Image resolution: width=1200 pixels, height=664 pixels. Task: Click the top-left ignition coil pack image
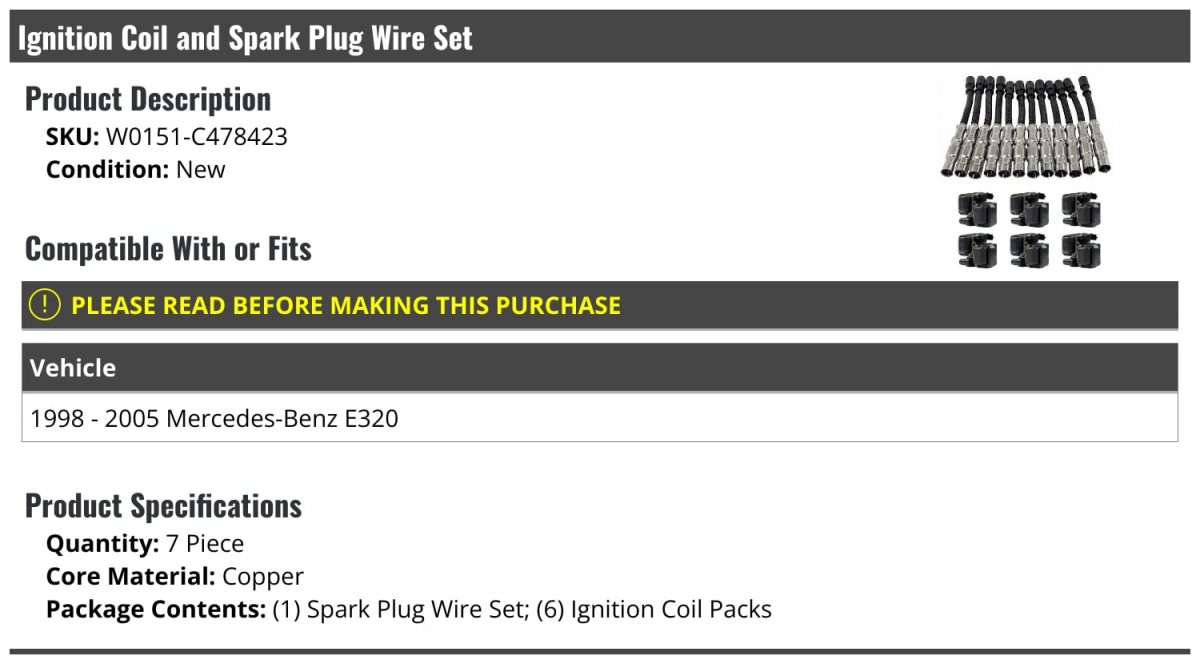pos(977,209)
